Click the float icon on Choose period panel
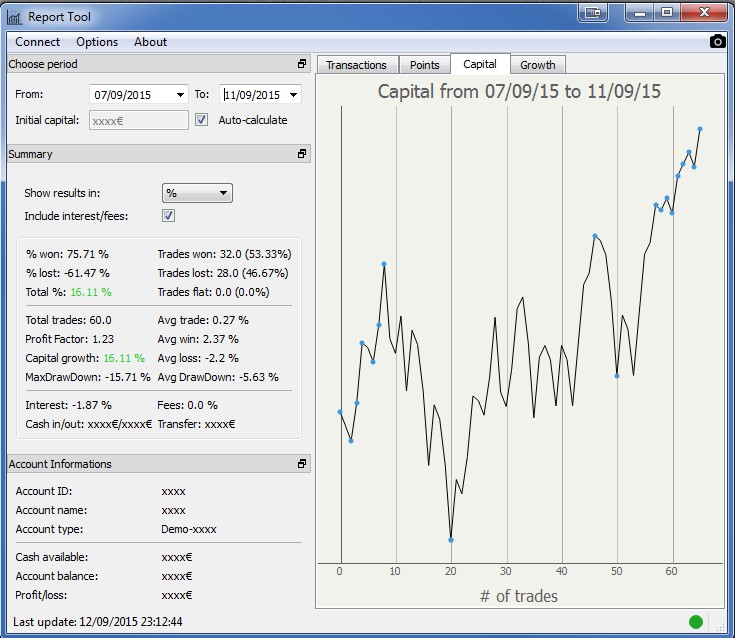This screenshot has width=735, height=638. [302, 64]
